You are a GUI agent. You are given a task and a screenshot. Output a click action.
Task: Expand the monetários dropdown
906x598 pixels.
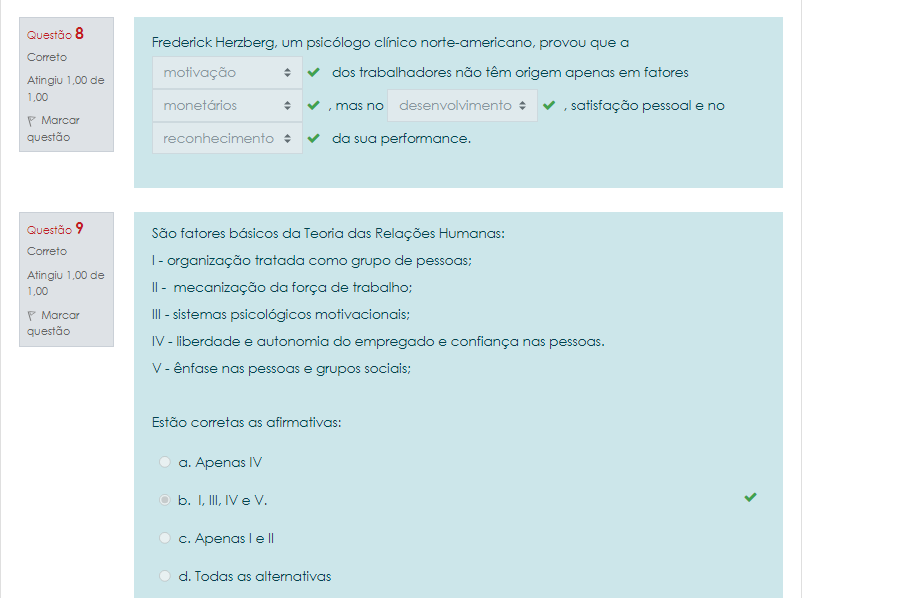coord(227,105)
